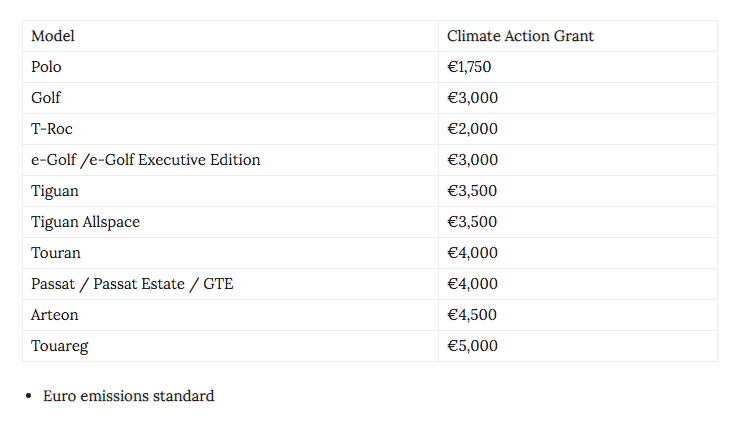
Task: Click the grant amount in the Golf row
Action: pos(472,98)
